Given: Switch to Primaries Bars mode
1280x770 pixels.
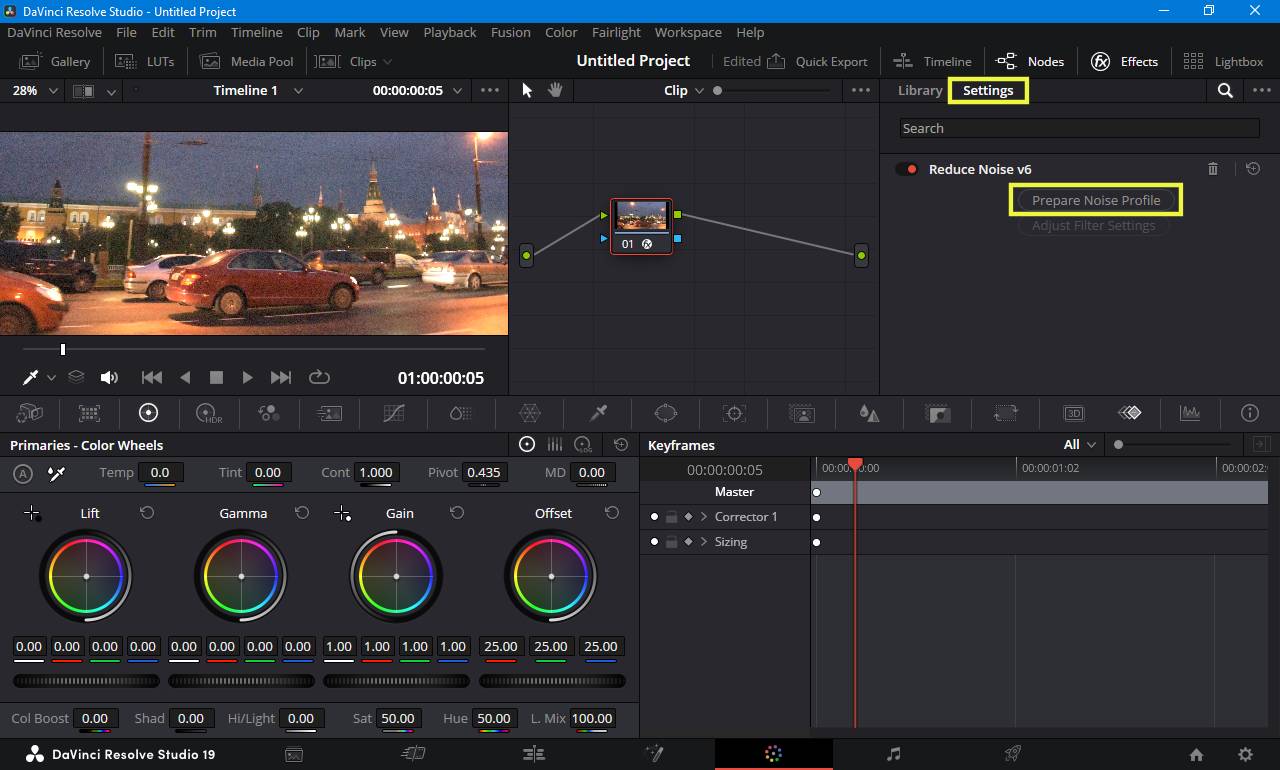Looking at the screenshot, I should [555, 445].
